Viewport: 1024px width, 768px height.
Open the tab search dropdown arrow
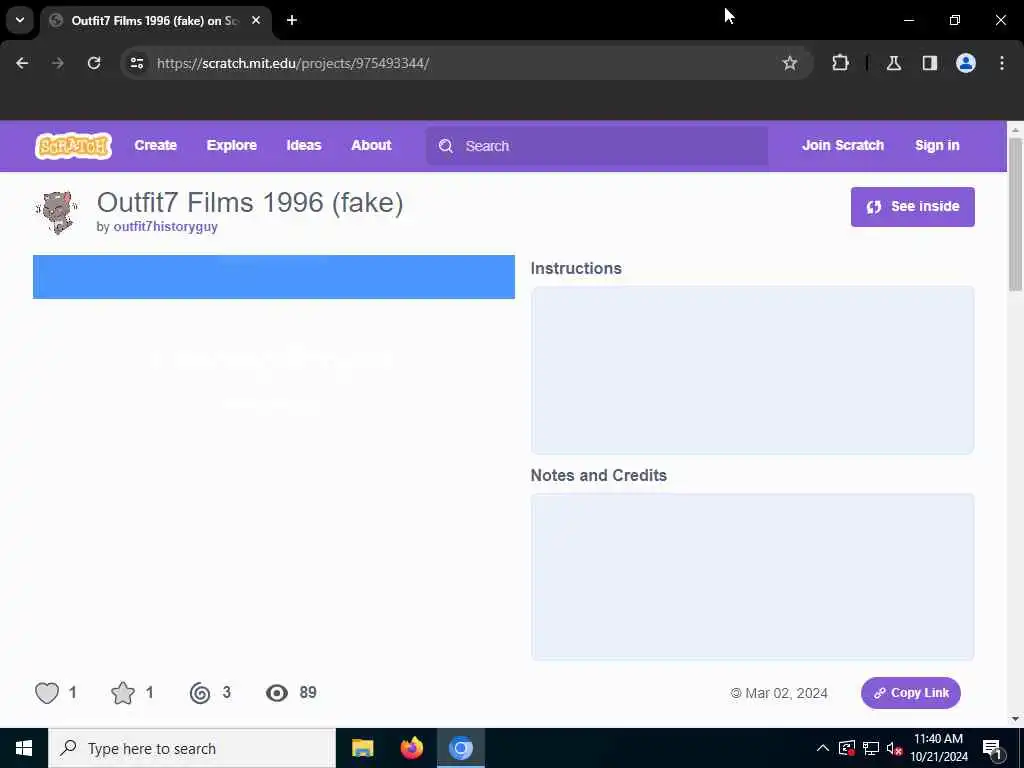20,20
